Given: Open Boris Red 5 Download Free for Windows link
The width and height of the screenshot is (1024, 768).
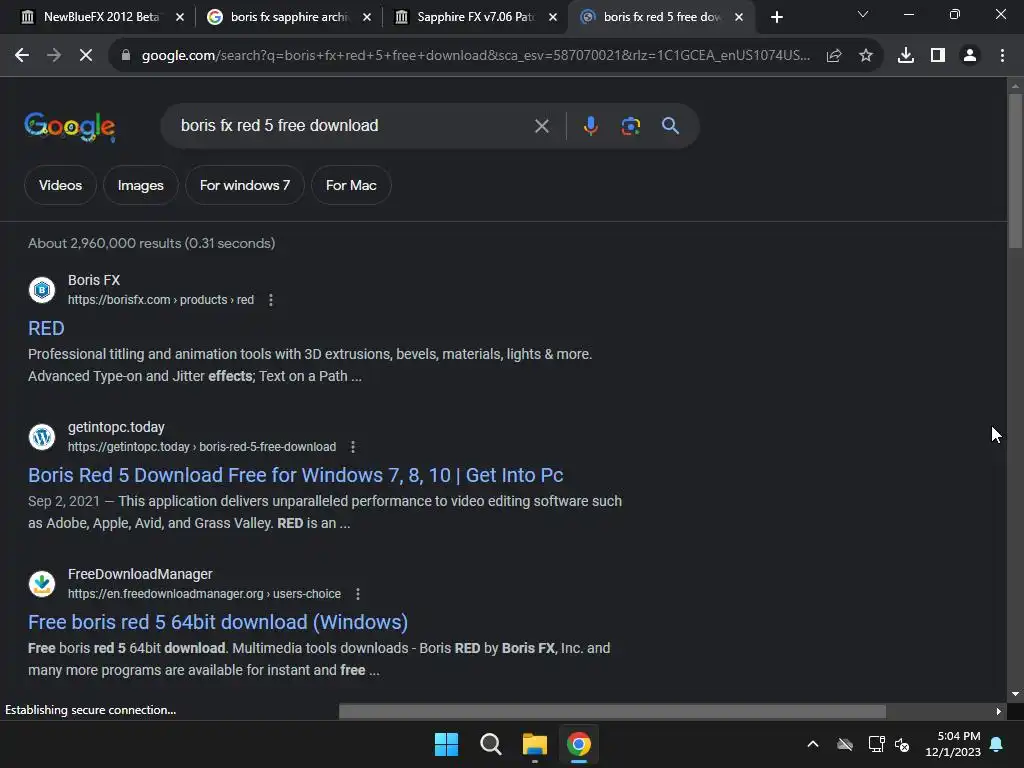Looking at the screenshot, I should (x=296, y=475).
